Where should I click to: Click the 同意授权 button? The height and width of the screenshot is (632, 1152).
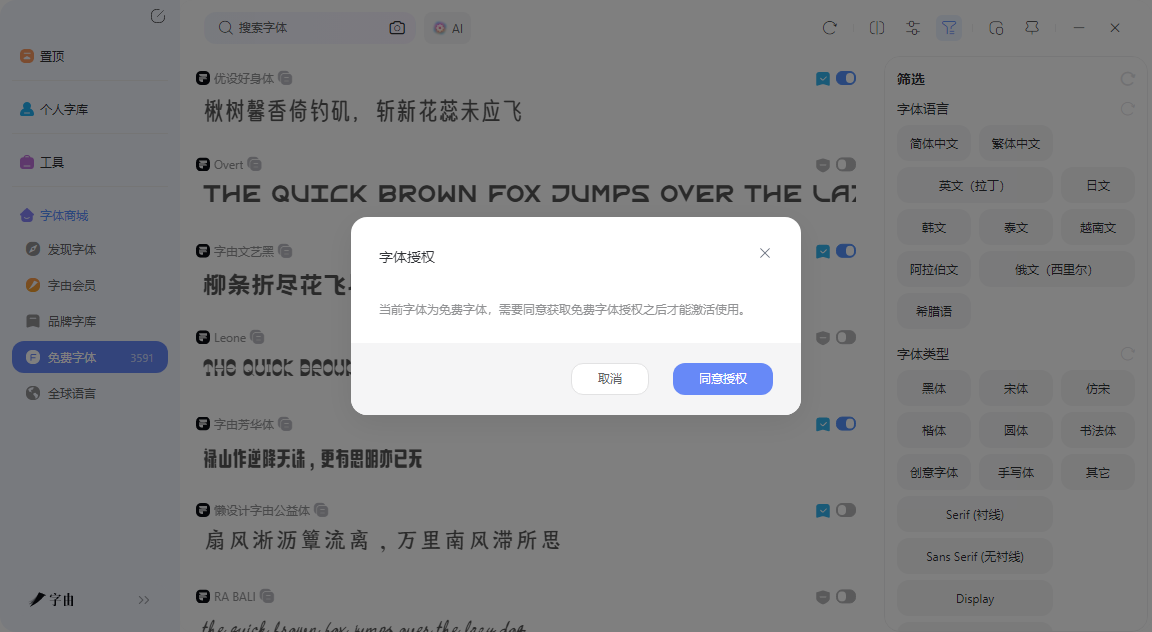(723, 378)
